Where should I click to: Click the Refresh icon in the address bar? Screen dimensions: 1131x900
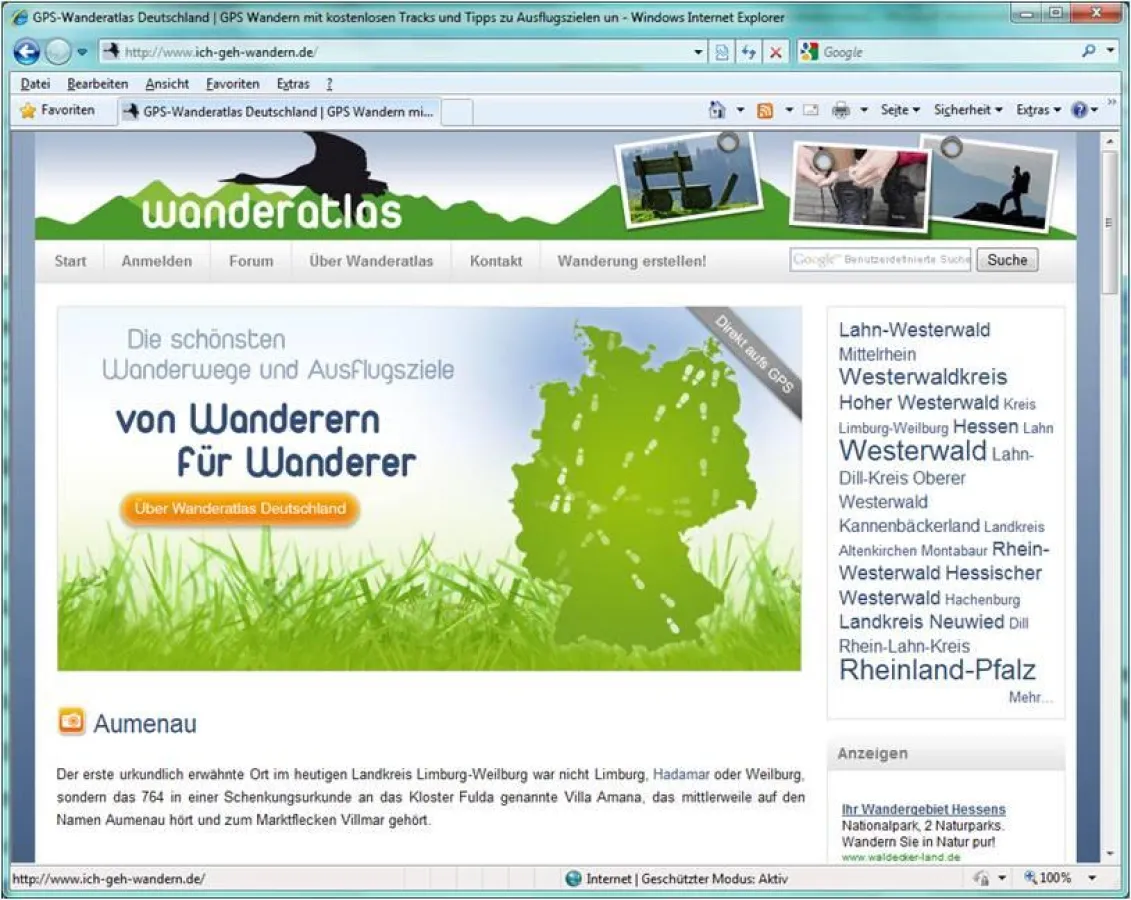749,51
